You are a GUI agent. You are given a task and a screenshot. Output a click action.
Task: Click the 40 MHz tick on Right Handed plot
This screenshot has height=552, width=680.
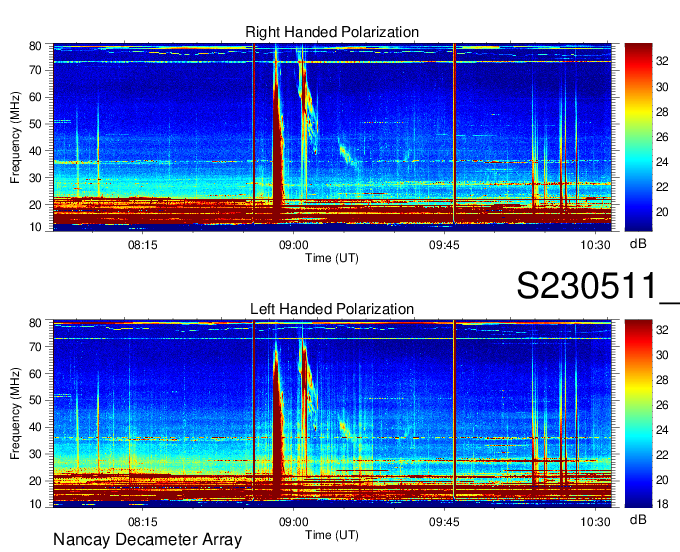pyautogui.click(x=35, y=151)
